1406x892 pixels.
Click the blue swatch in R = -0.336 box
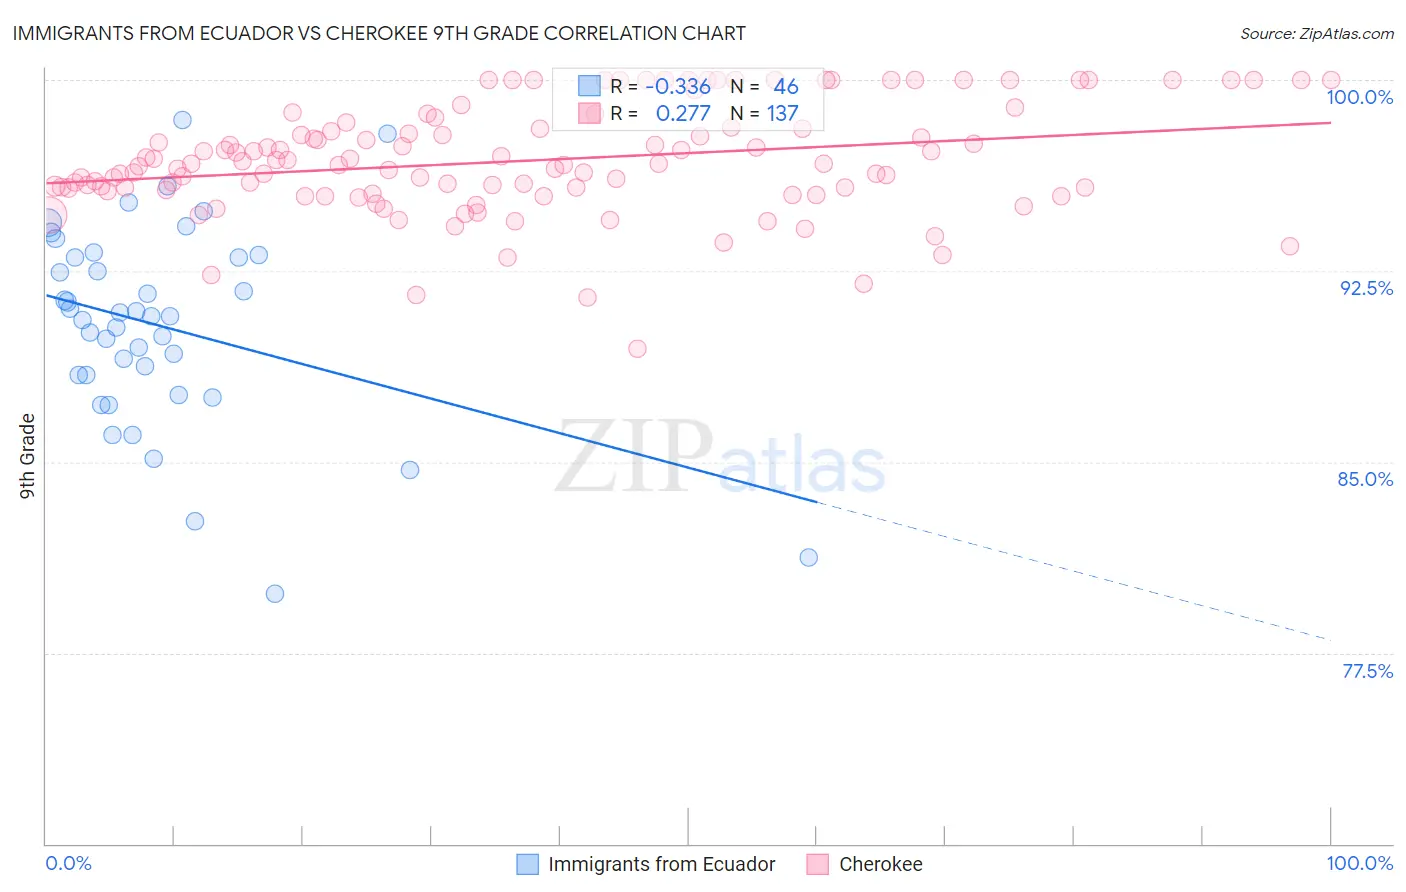click(x=589, y=86)
